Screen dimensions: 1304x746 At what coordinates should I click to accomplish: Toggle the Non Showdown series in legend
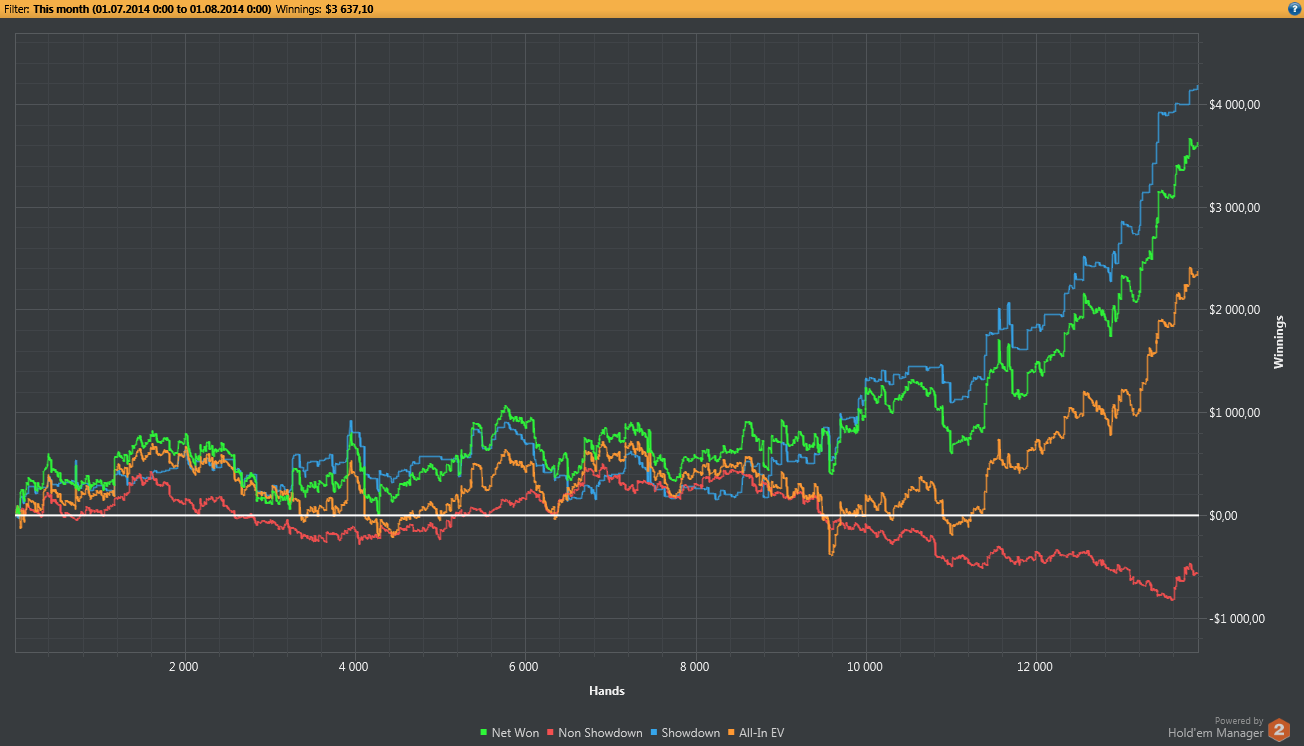click(597, 733)
